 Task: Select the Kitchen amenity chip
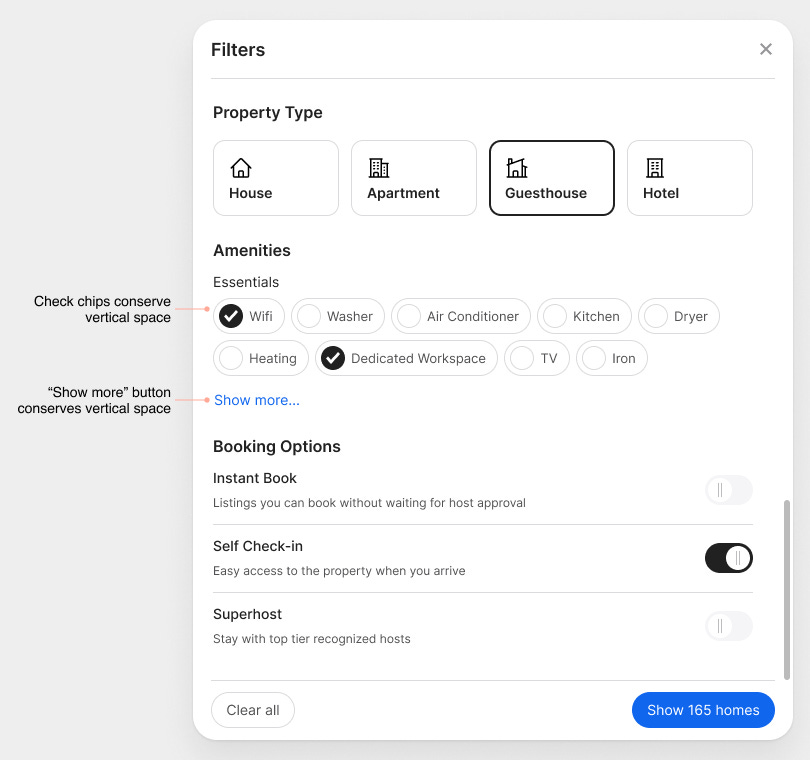click(x=584, y=316)
